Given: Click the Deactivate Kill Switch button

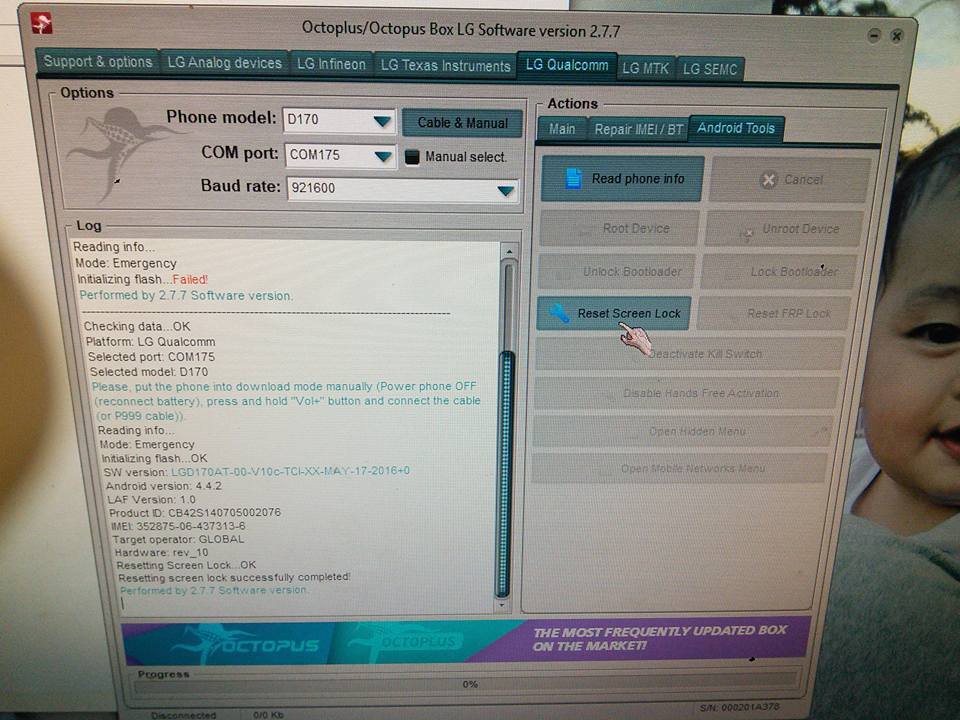Looking at the screenshot, I should 690,354.
